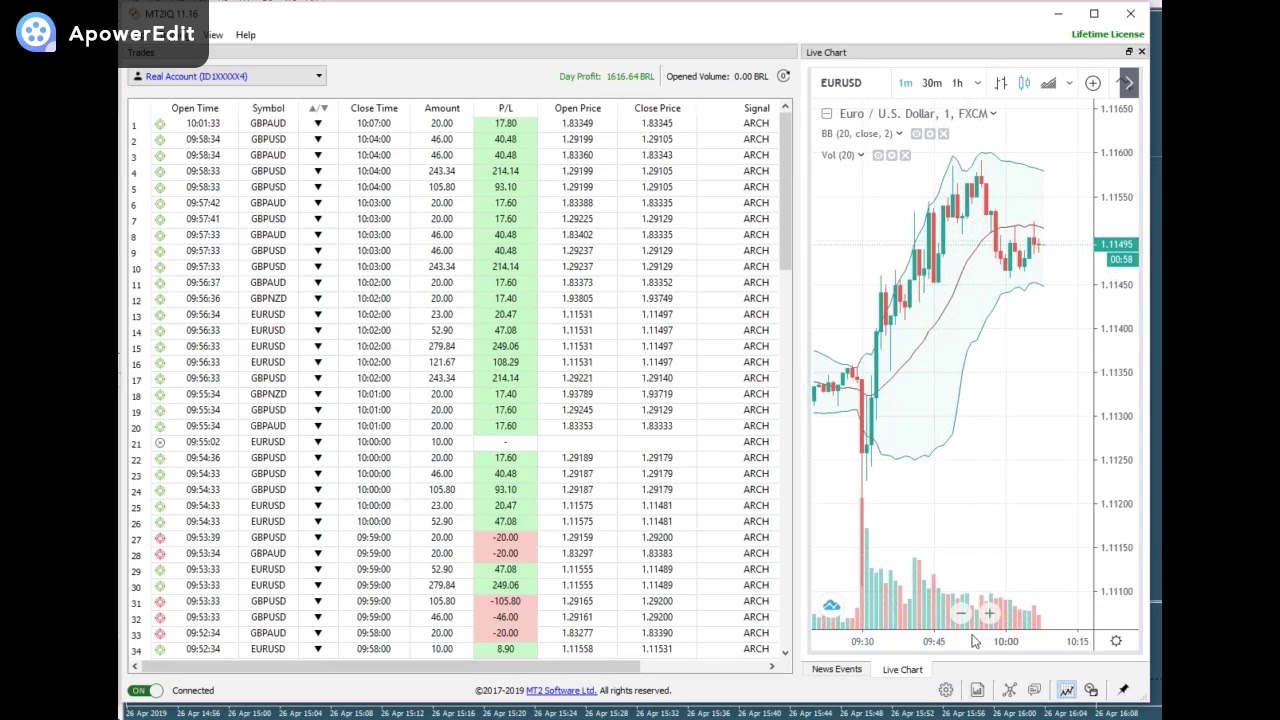Click the 249.06 P/L cell in row 15
This screenshot has height=720, width=1280.
pyautogui.click(x=506, y=346)
